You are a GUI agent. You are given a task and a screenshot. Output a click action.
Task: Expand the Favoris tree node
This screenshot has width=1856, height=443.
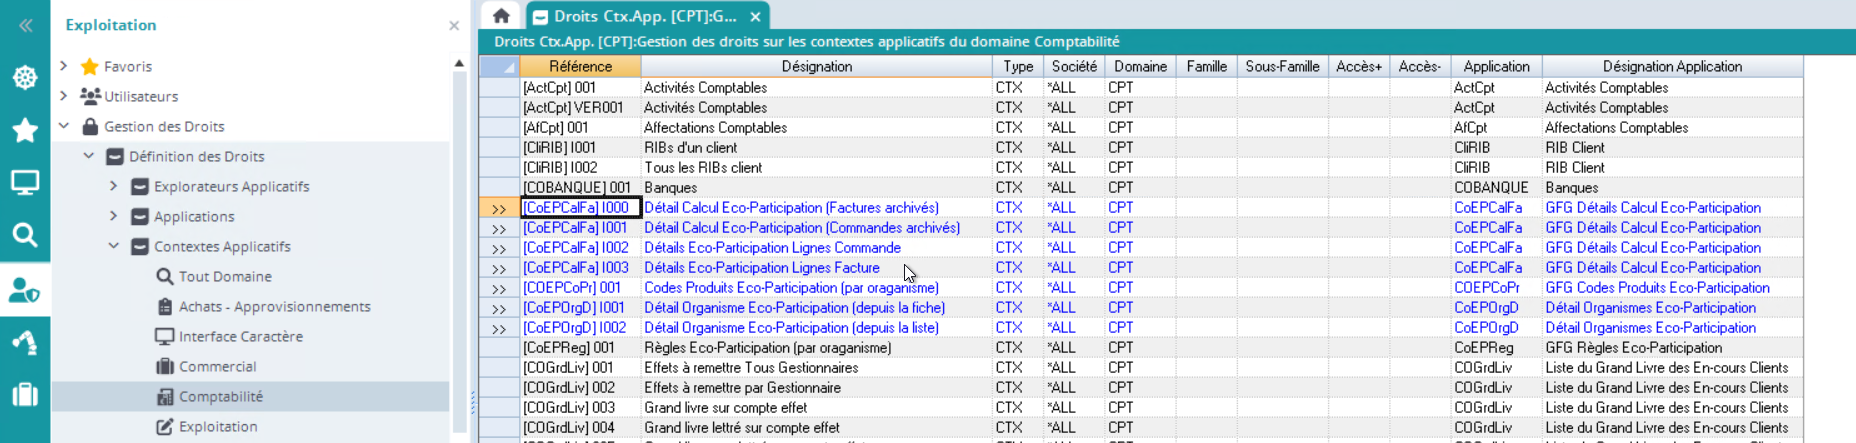[x=64, y=66]
